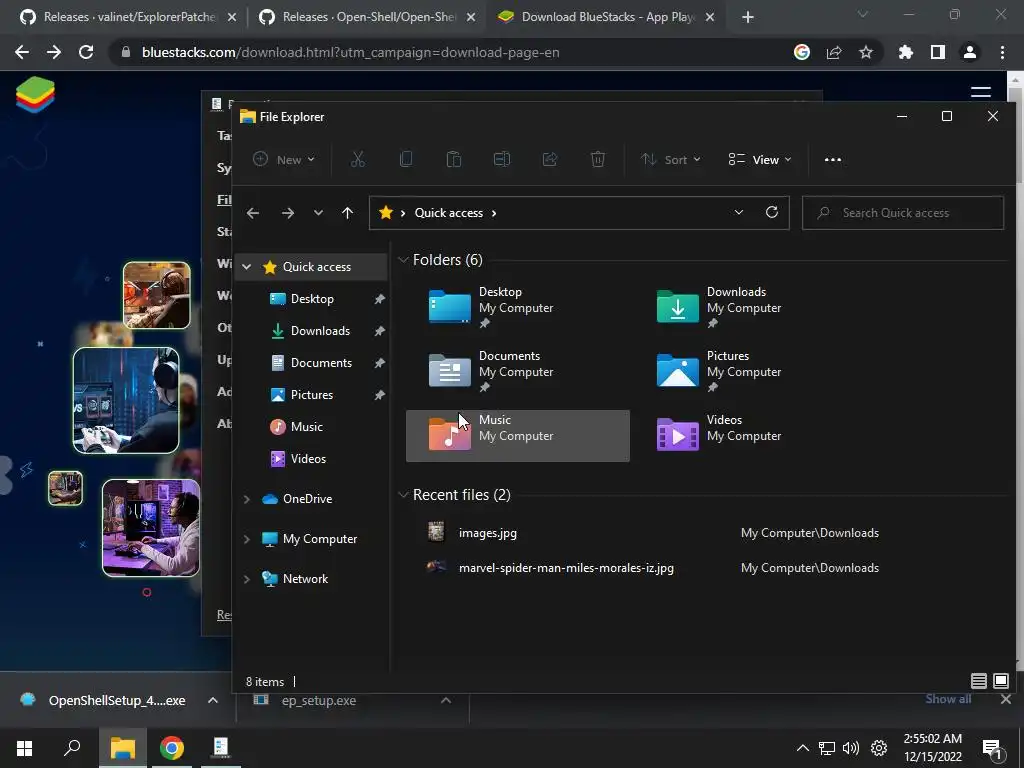
Task: Open the Desktop folder tile
Action: pyautogui.click(x=517, y=307)
